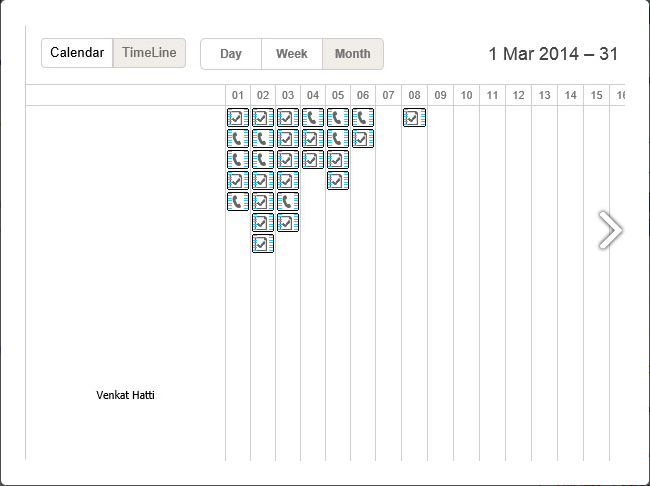This screenshot has width=650, height=486.
Task: Open the last task icon under day 02
Action: 263,244
